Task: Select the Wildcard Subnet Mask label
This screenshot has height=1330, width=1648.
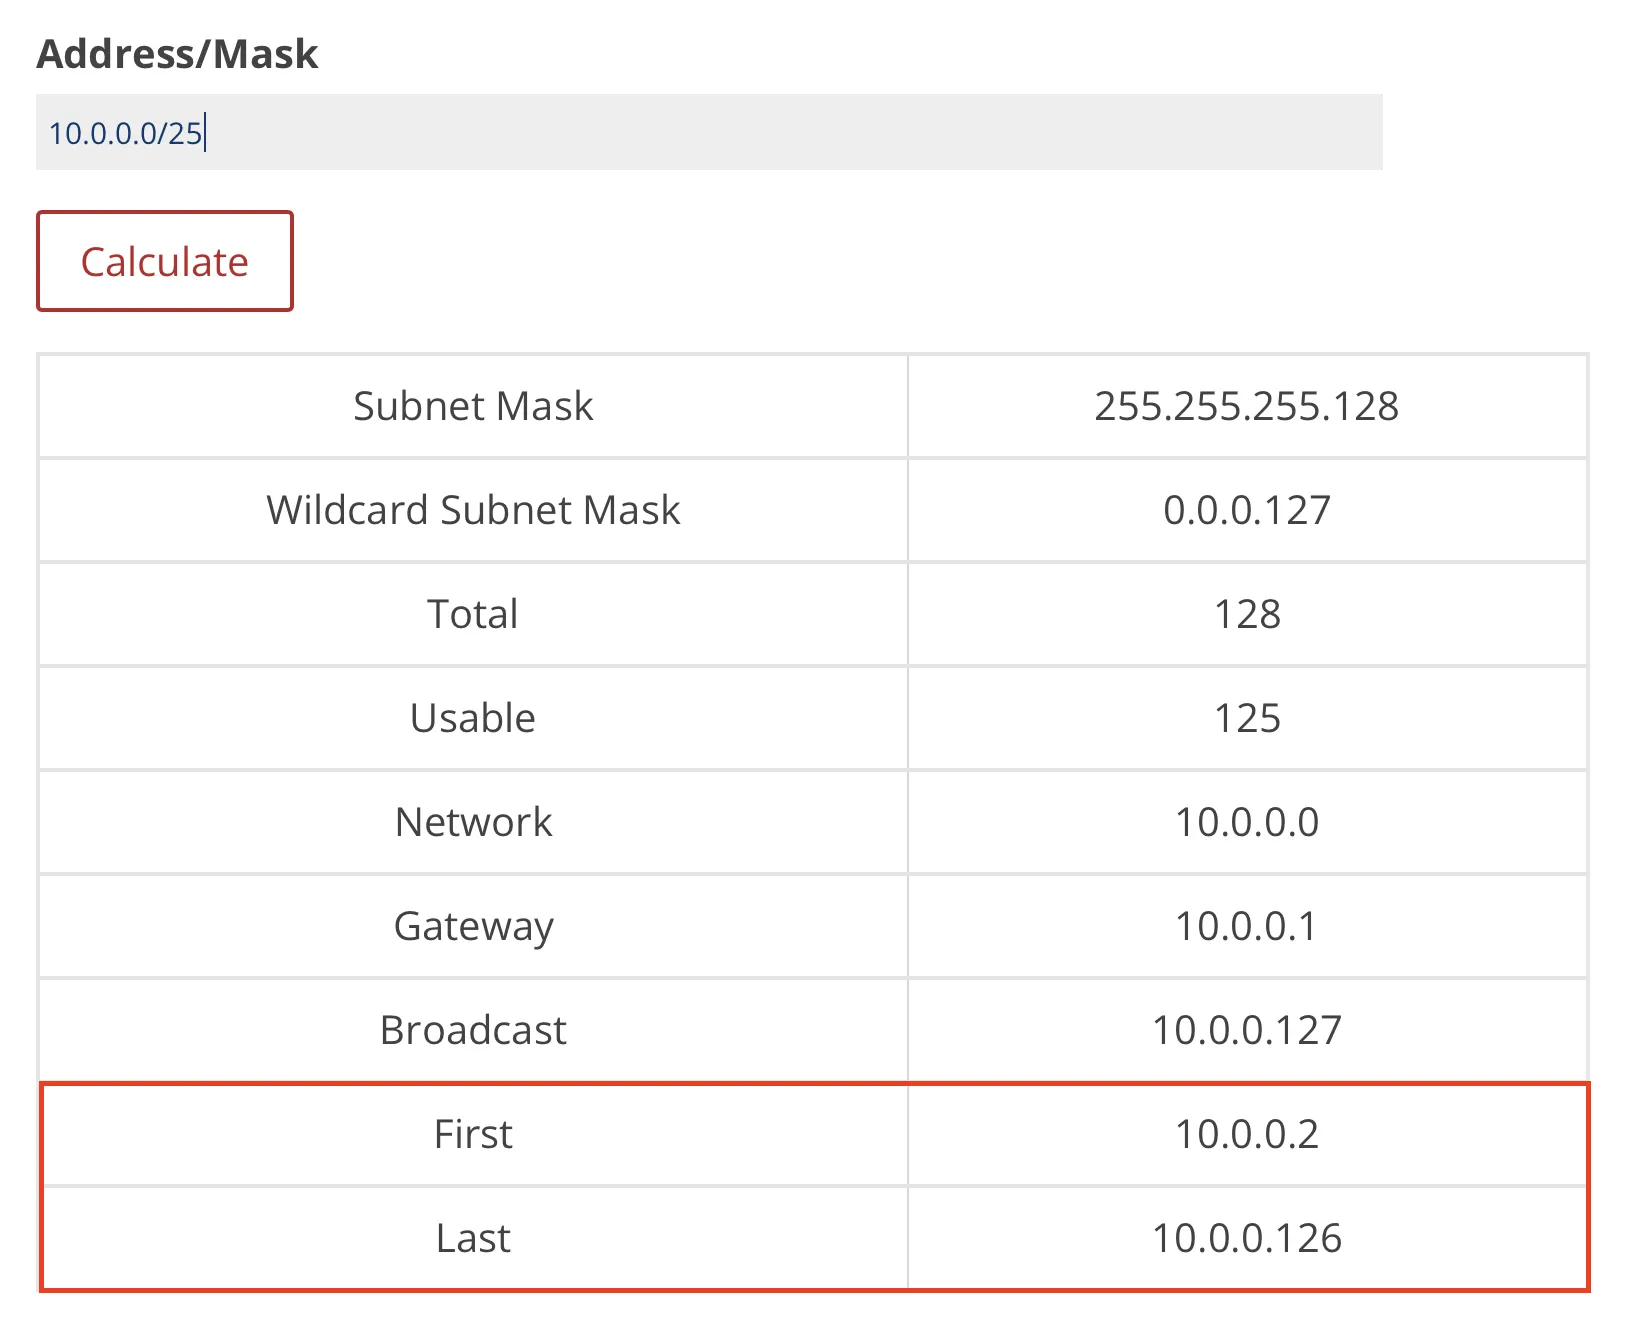Action: pyautogui.click(x=473, y=510)
